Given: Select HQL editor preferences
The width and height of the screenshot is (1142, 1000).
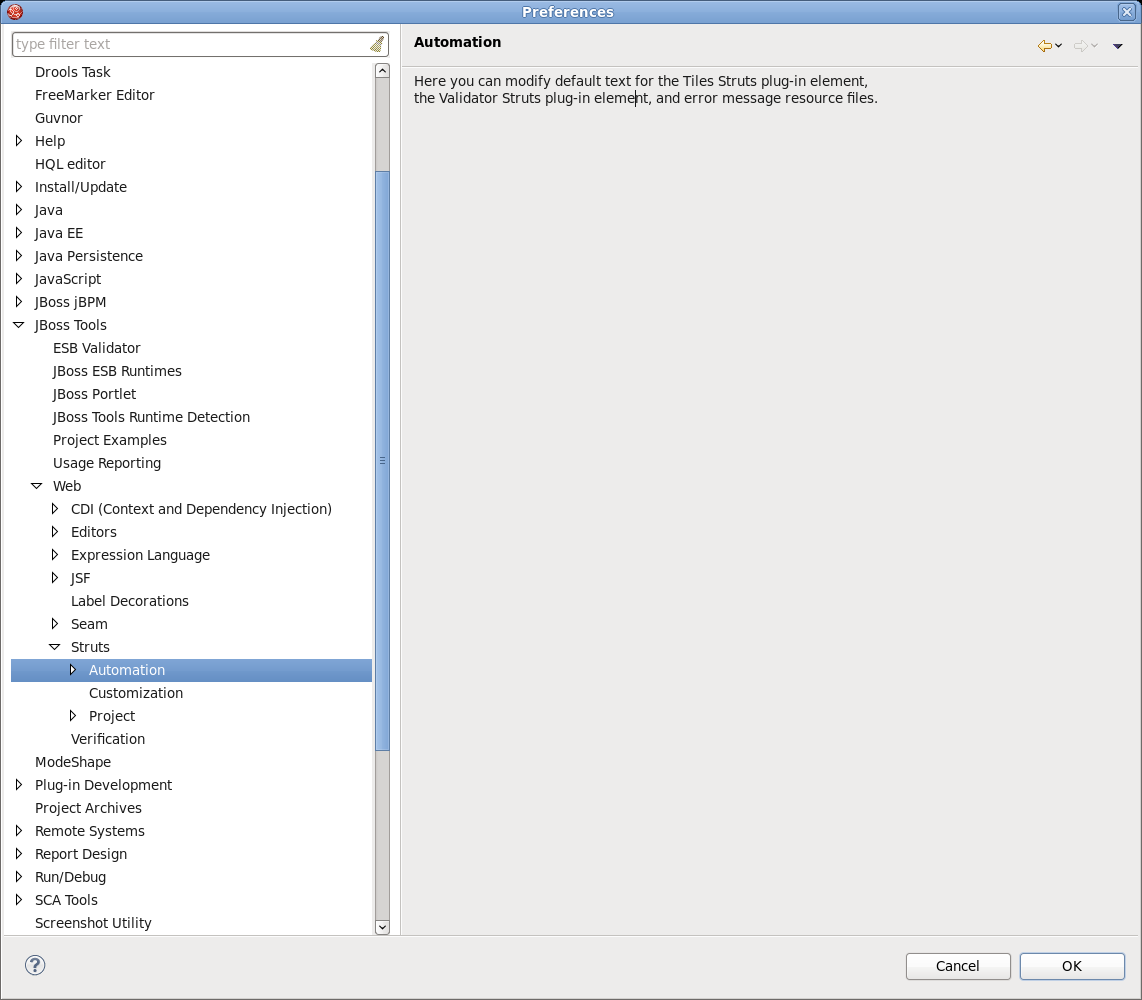Looking at the screenshot, I should [71, 164].
